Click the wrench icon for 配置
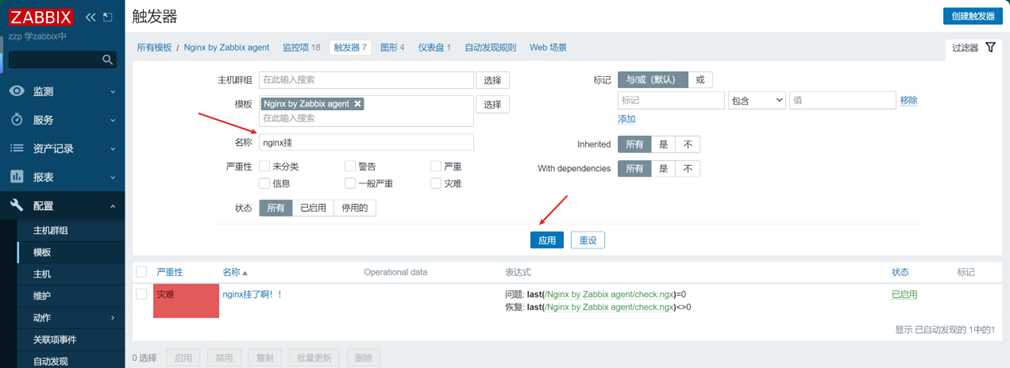 click(17, 206)
